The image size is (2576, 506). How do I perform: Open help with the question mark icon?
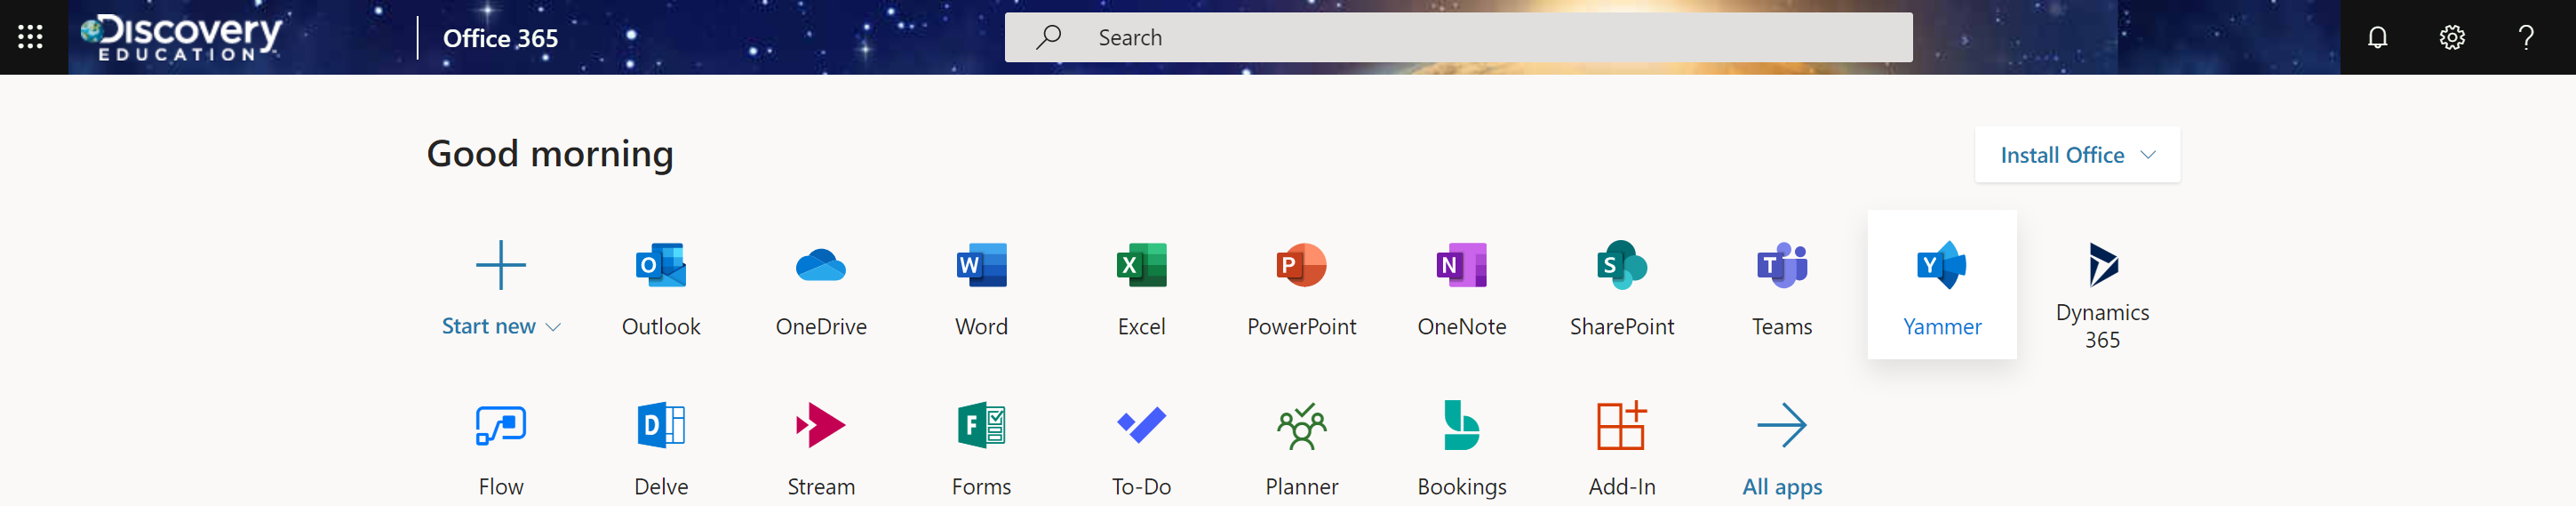click(2525, 38)
